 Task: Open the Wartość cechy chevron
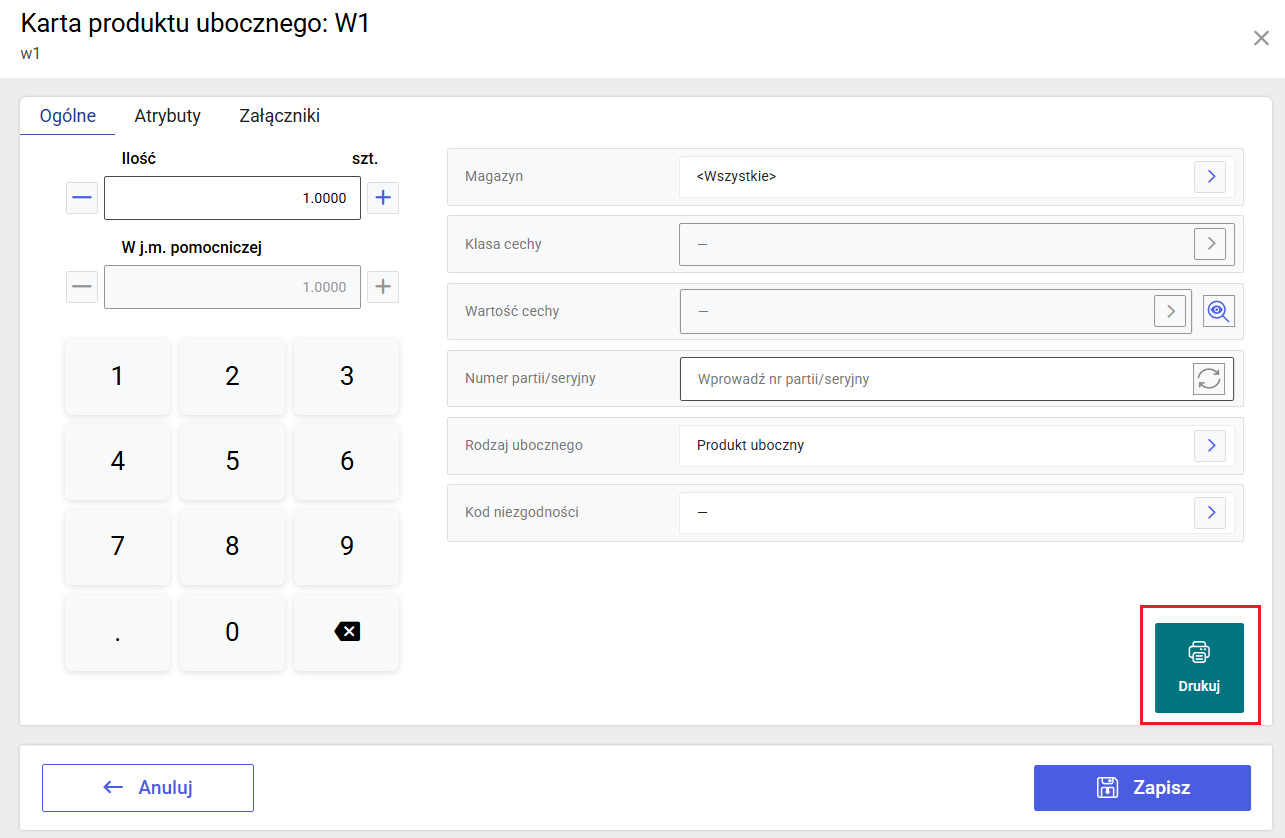point(1170,311)
